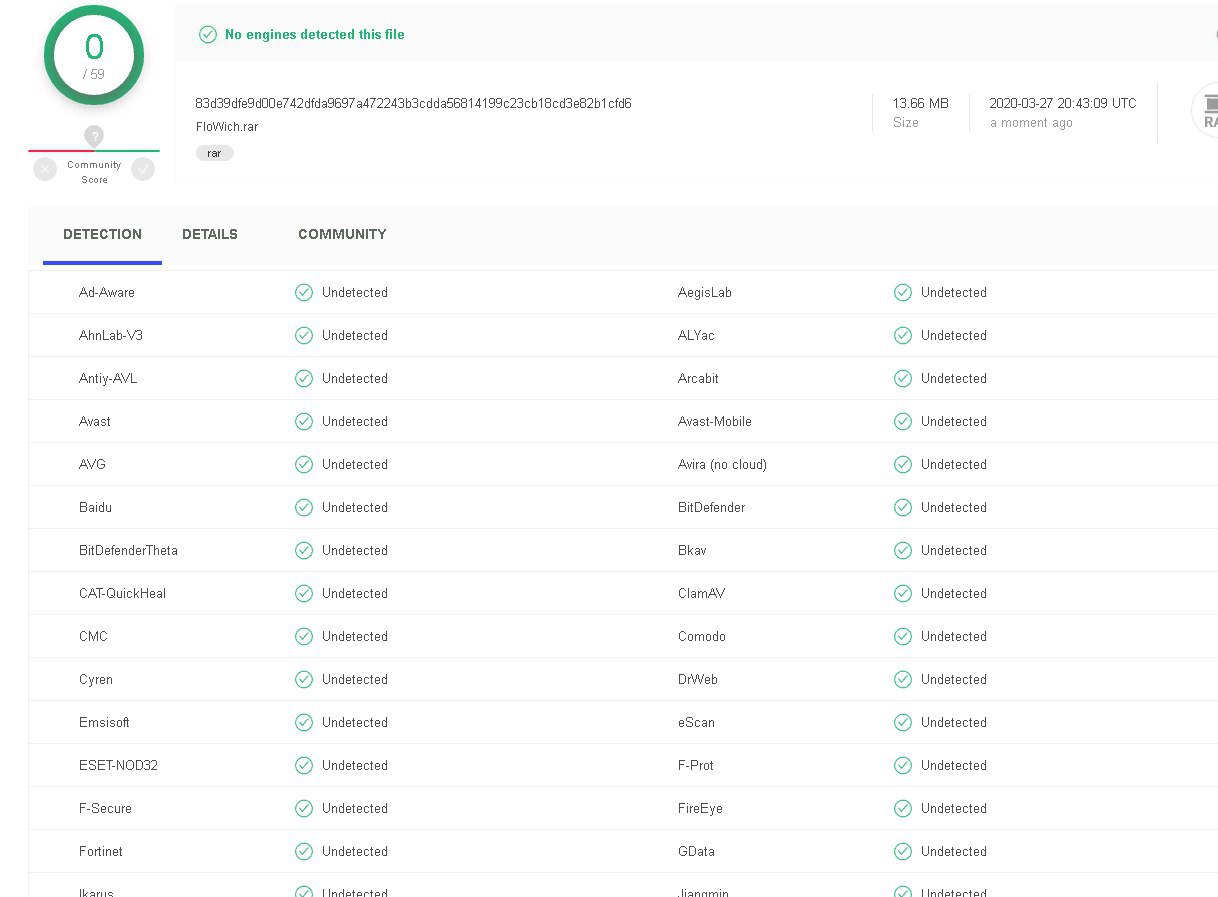
Task: Click the Cyren undetected check icon
Action: click(304, 679)
